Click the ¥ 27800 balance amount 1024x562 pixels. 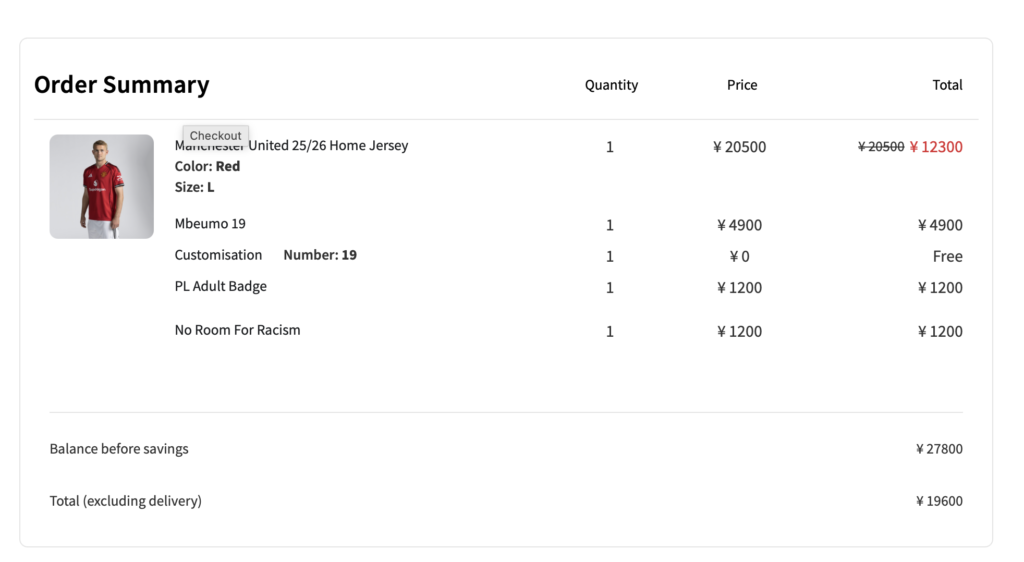coord(939,450)
